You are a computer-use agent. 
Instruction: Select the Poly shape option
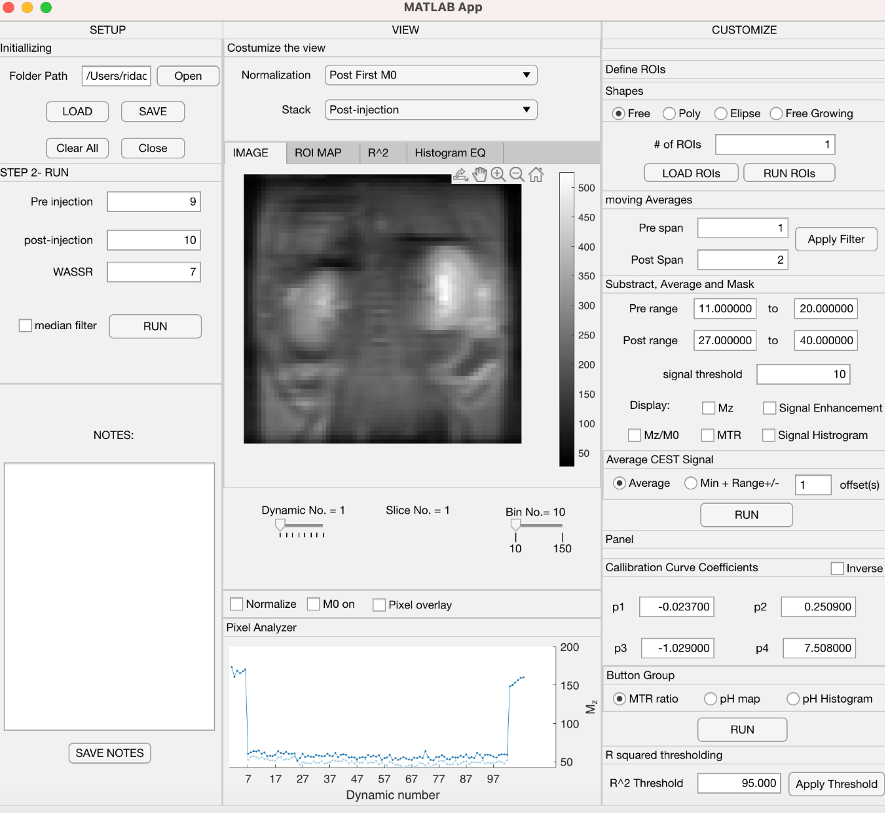click(x=669, y=113)
